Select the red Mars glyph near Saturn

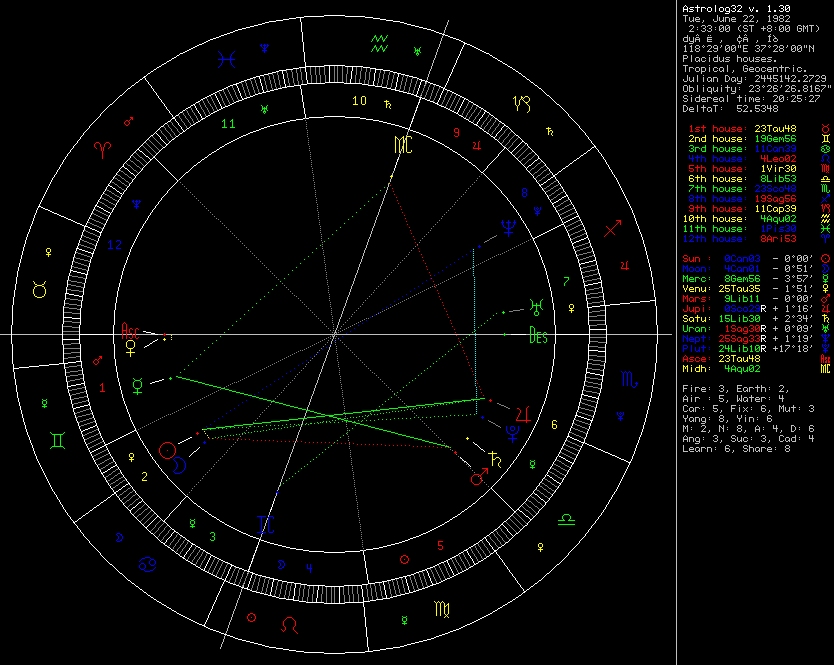click(x=480, y=478)
